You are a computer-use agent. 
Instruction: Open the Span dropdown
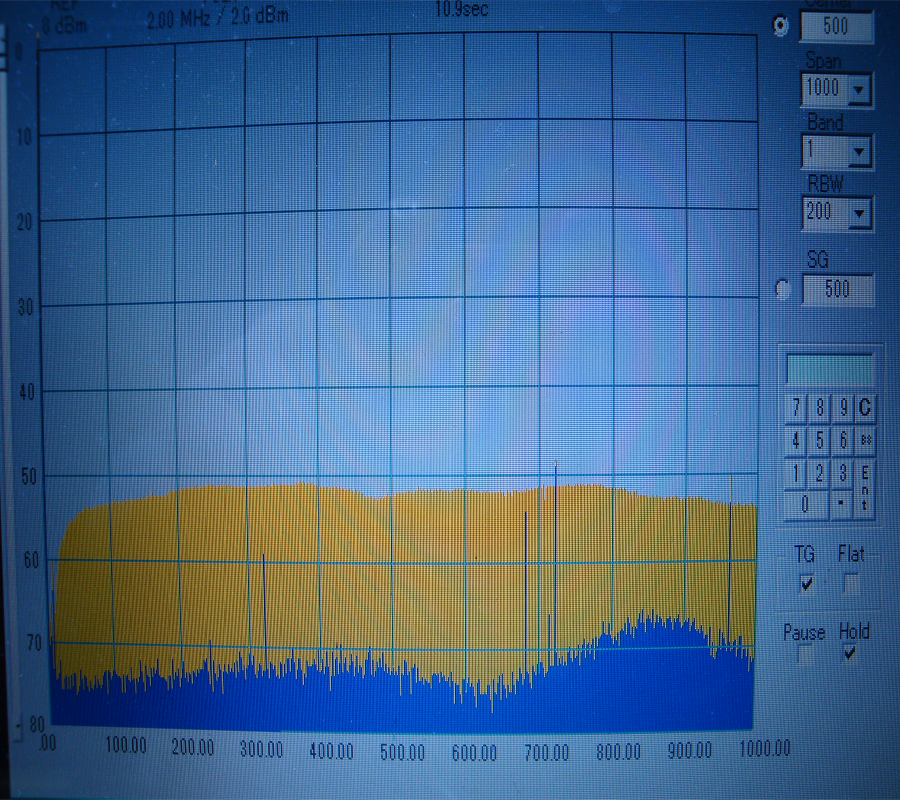tap(858, 90)
